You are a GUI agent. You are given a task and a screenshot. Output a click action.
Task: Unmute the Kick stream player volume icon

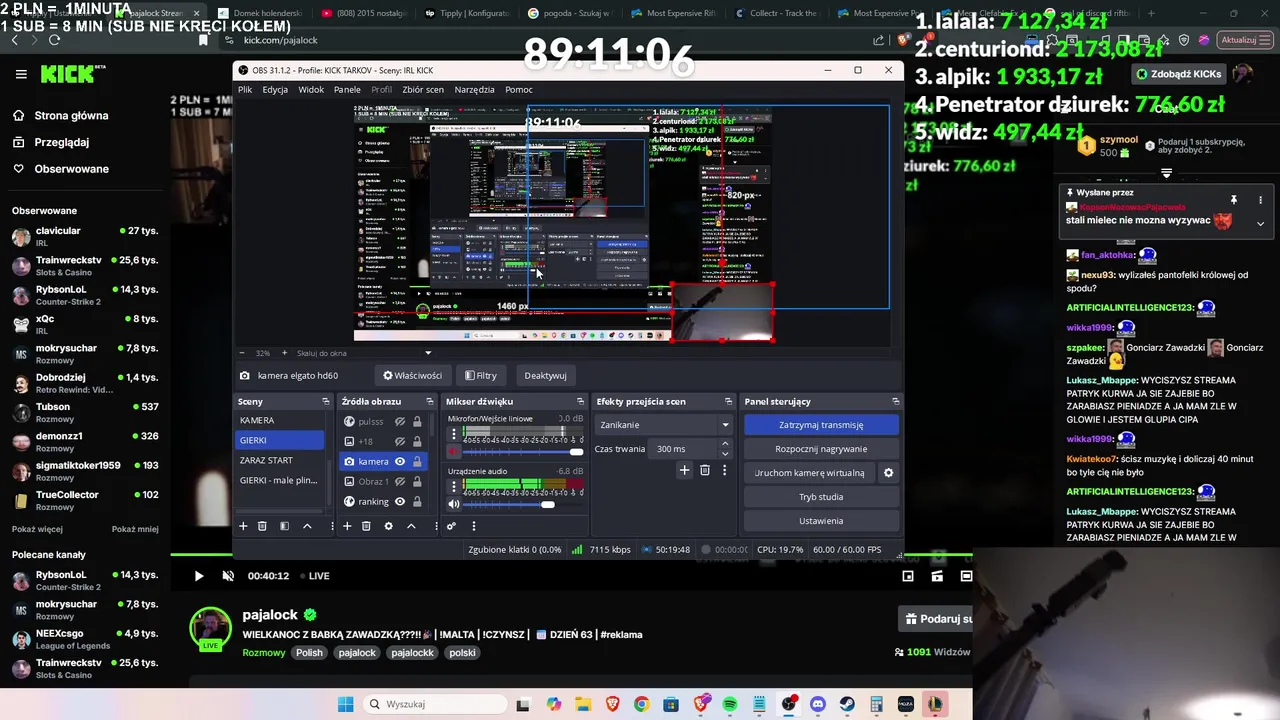pyautogui.click(x=228, y=576)
